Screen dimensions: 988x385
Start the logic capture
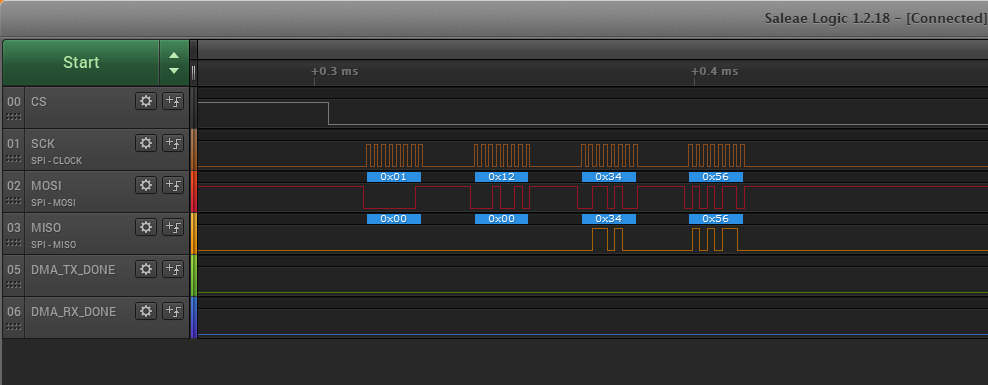point(81,62)
